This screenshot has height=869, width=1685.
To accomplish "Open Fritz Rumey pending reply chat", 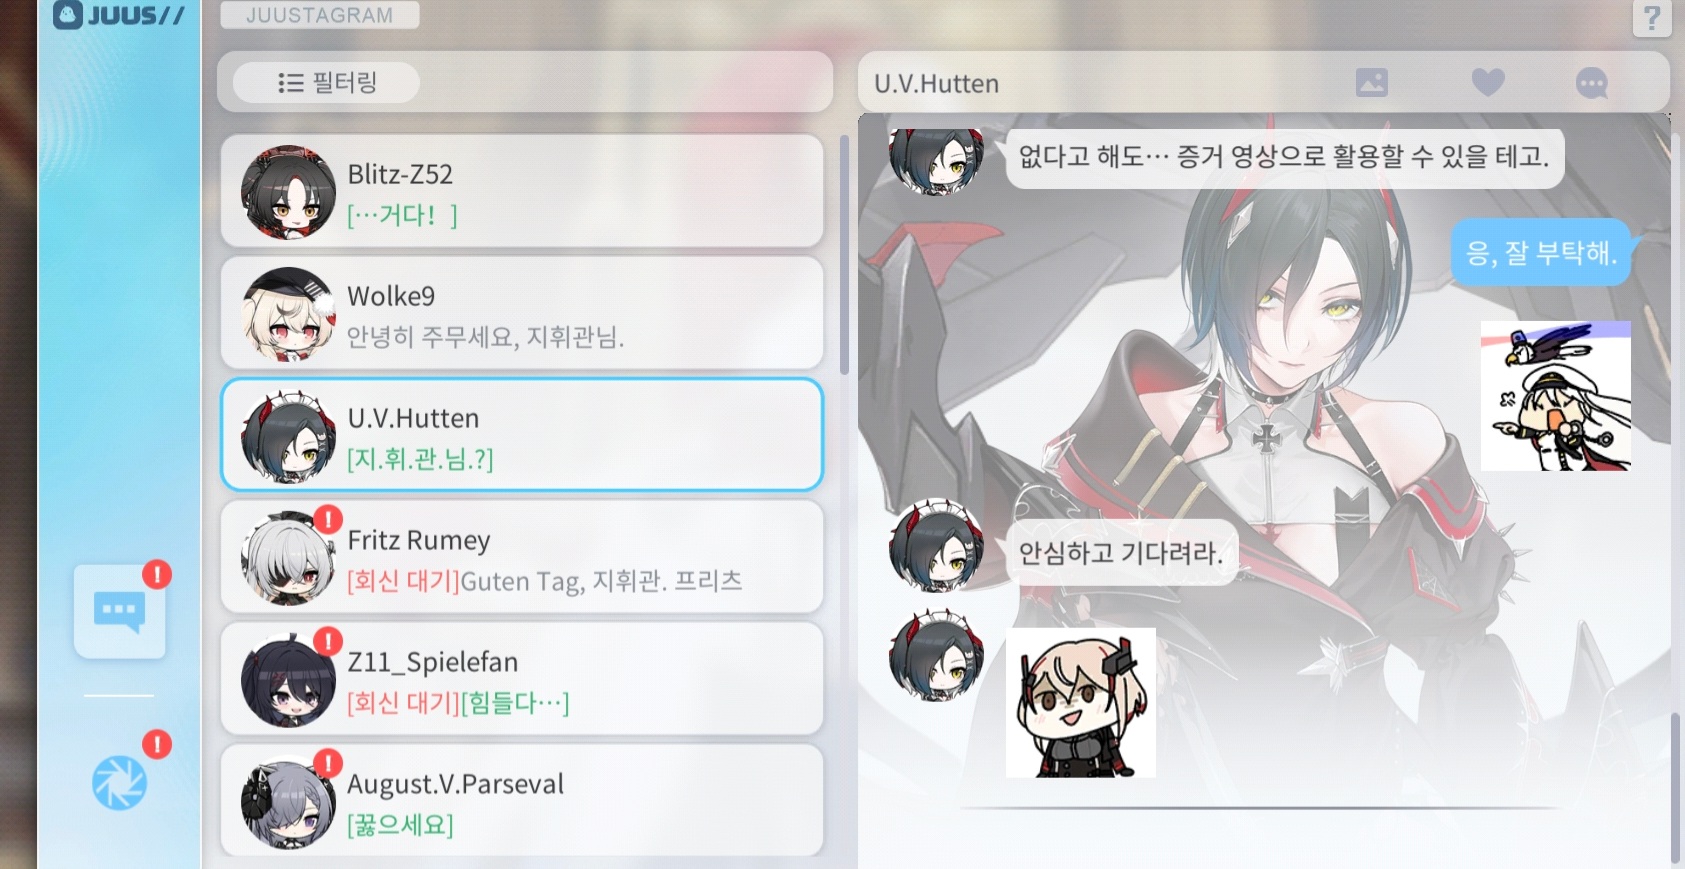I will (522, 557).
